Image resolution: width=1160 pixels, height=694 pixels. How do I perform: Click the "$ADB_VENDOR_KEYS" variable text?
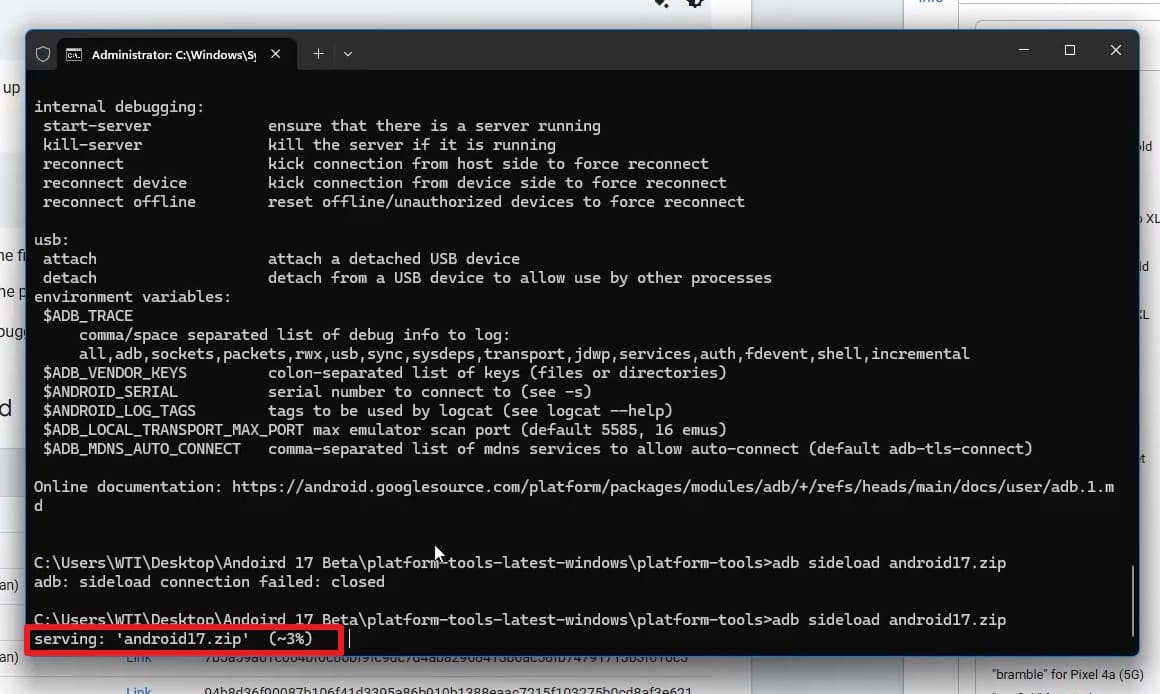(x=115, y=373)
